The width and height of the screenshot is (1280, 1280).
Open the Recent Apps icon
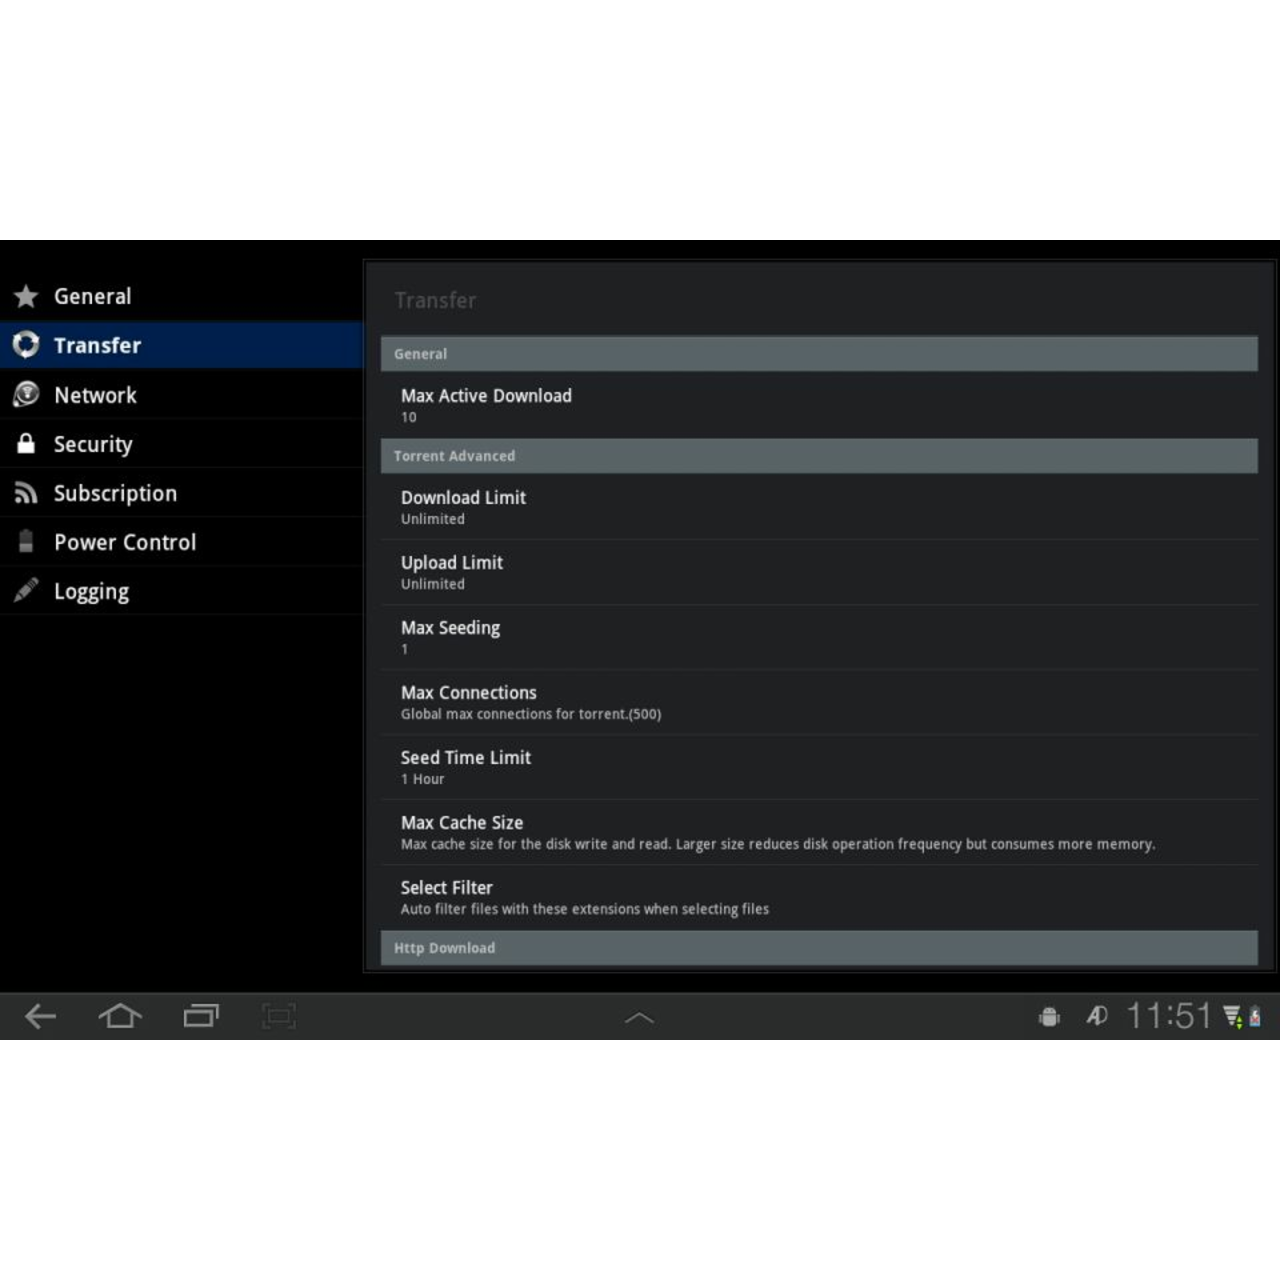[200, 1016]
